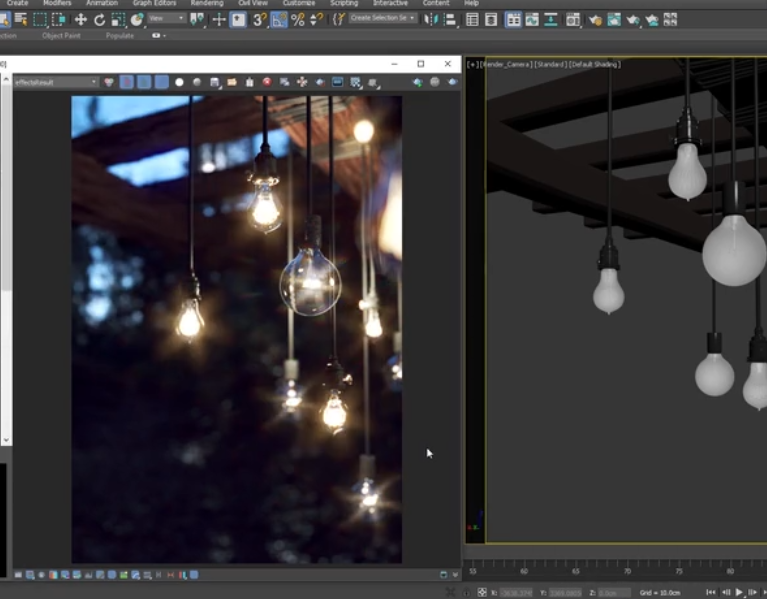Click Default Shading viewport label
This screenshot has height=599, width=767.
point(595,65)
